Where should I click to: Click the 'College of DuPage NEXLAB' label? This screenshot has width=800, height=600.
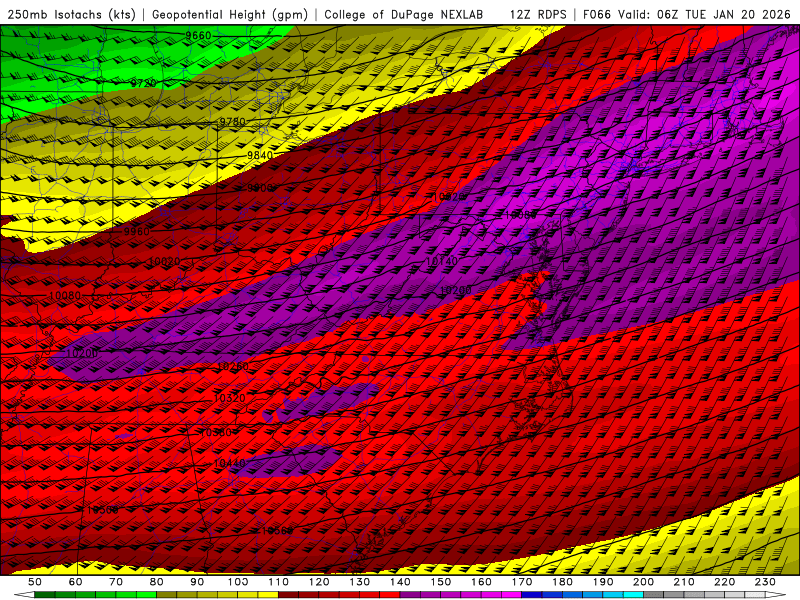pos(403,14)
